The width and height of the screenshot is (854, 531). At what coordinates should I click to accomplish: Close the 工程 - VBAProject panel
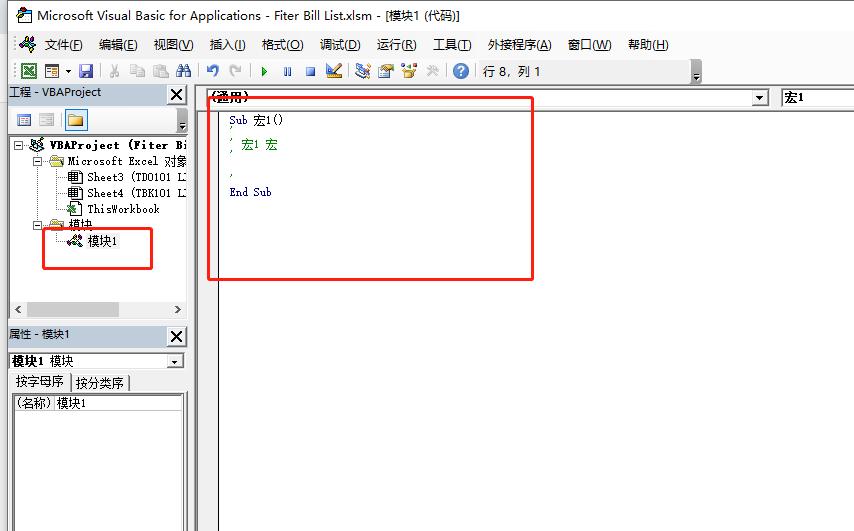tap(176, 94)
